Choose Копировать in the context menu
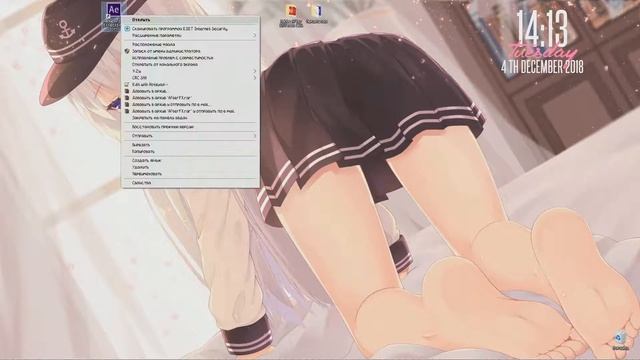 [x=190, y=151]
